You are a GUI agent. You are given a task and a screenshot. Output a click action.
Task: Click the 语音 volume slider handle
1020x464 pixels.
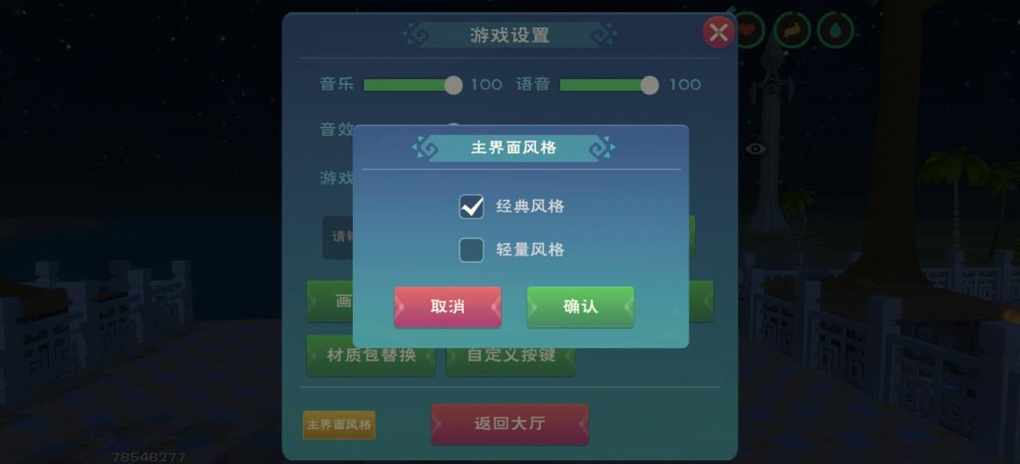[x=649, y=85]
